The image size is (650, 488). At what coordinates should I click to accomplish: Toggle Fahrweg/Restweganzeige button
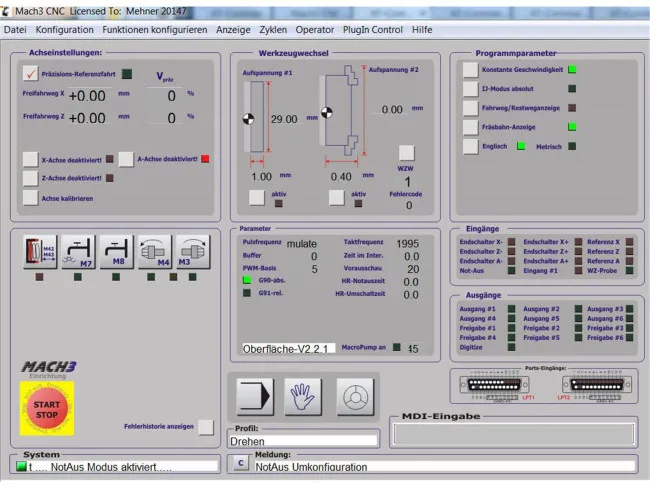471,108
